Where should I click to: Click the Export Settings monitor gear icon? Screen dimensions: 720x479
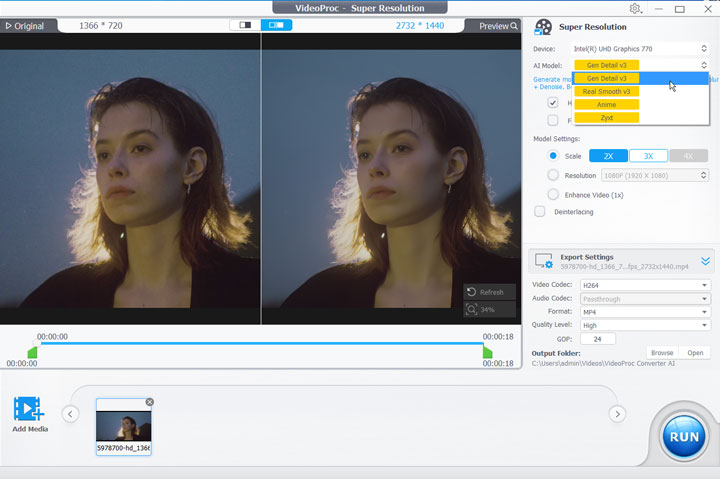pyautogui.click(x=544, y=261)
